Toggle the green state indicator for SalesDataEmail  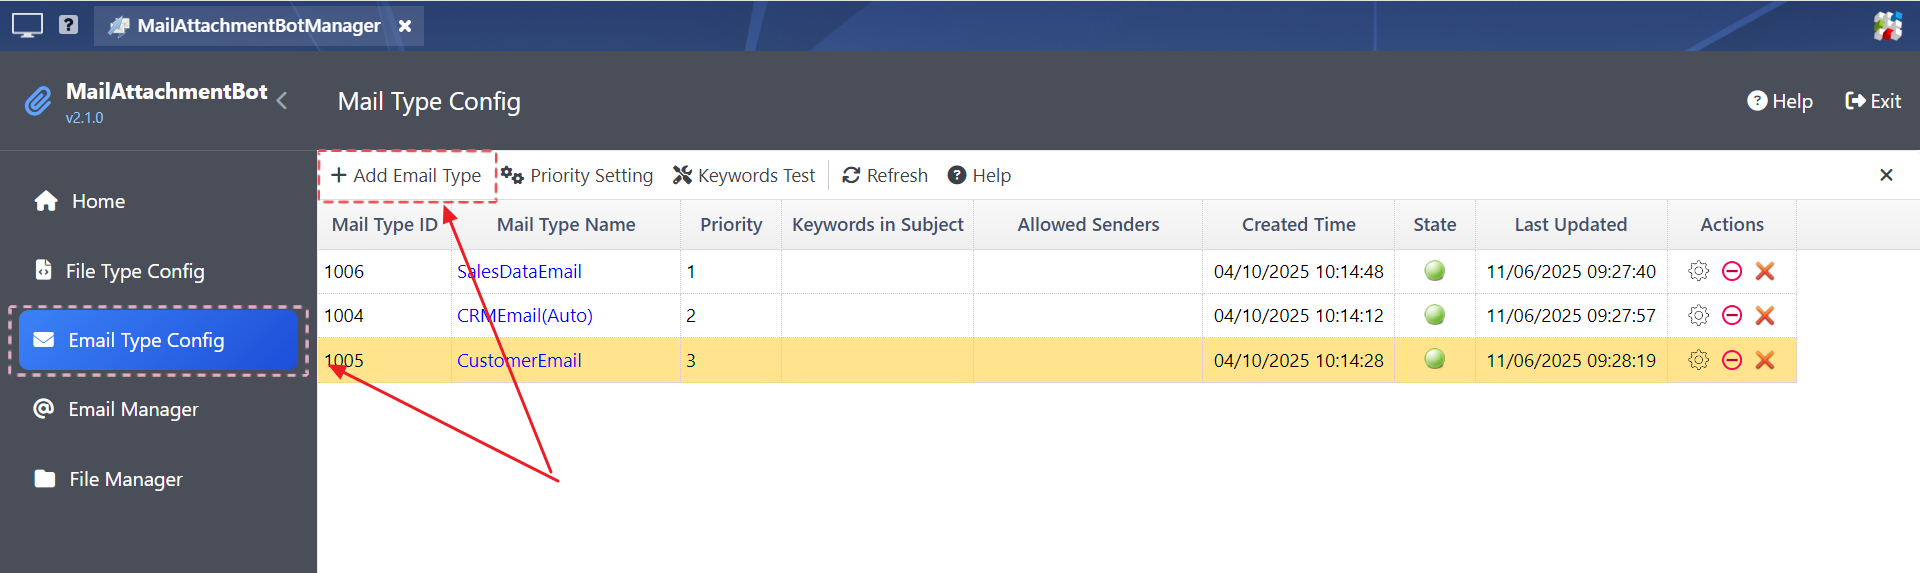click(1434, 270)
